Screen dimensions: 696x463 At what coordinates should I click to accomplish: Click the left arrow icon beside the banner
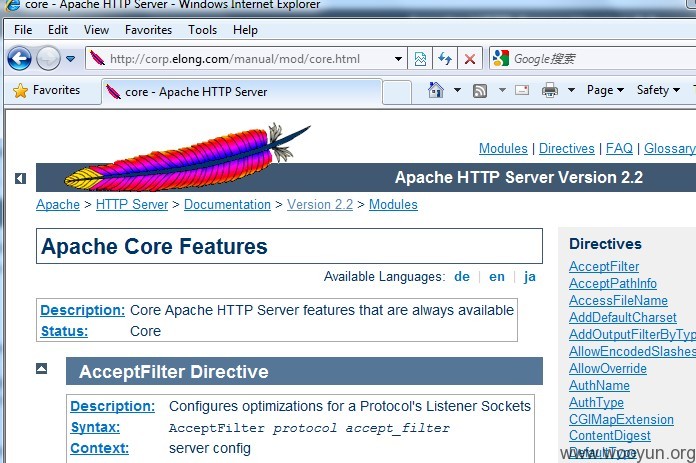pyautogui.click(x=20, y=178)
